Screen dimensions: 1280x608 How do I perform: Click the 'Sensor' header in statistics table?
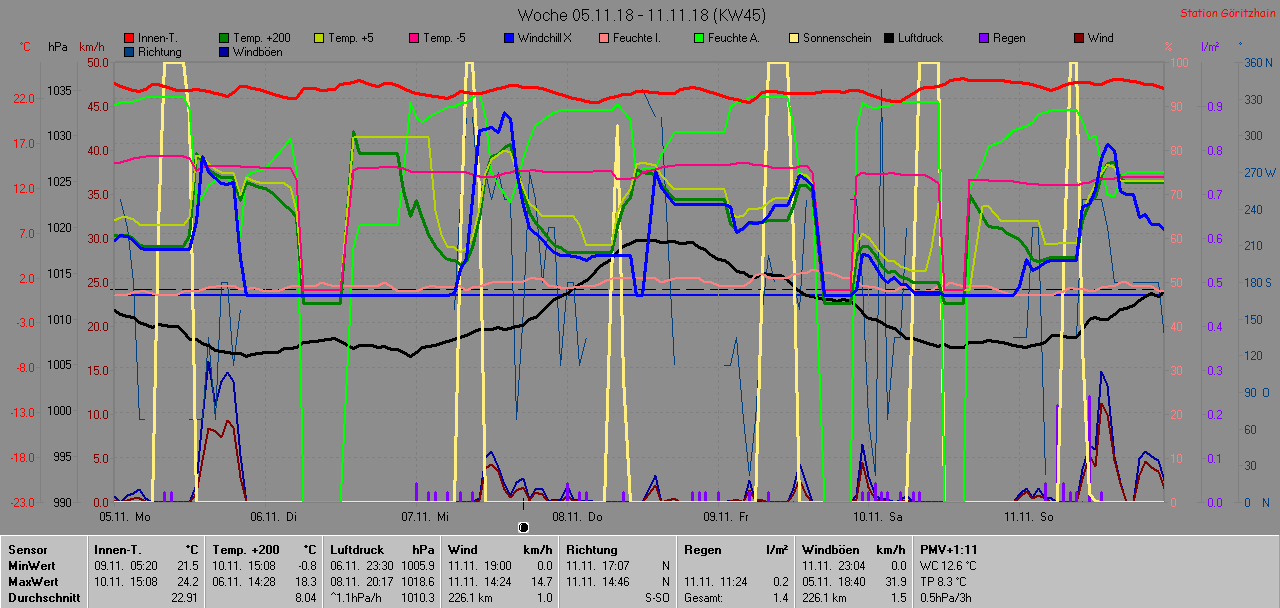(x=27, y=550)
